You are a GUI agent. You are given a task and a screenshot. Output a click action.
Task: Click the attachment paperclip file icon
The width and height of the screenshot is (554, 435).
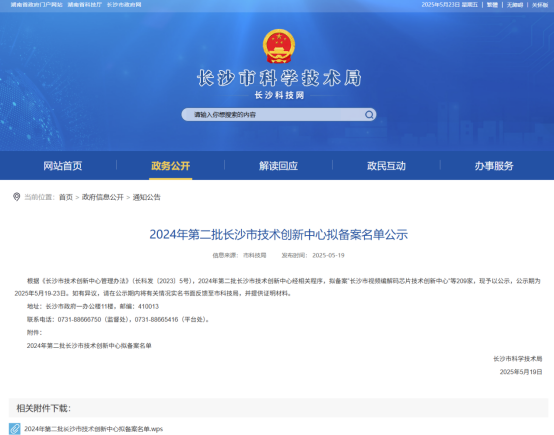tap(14, 429)
